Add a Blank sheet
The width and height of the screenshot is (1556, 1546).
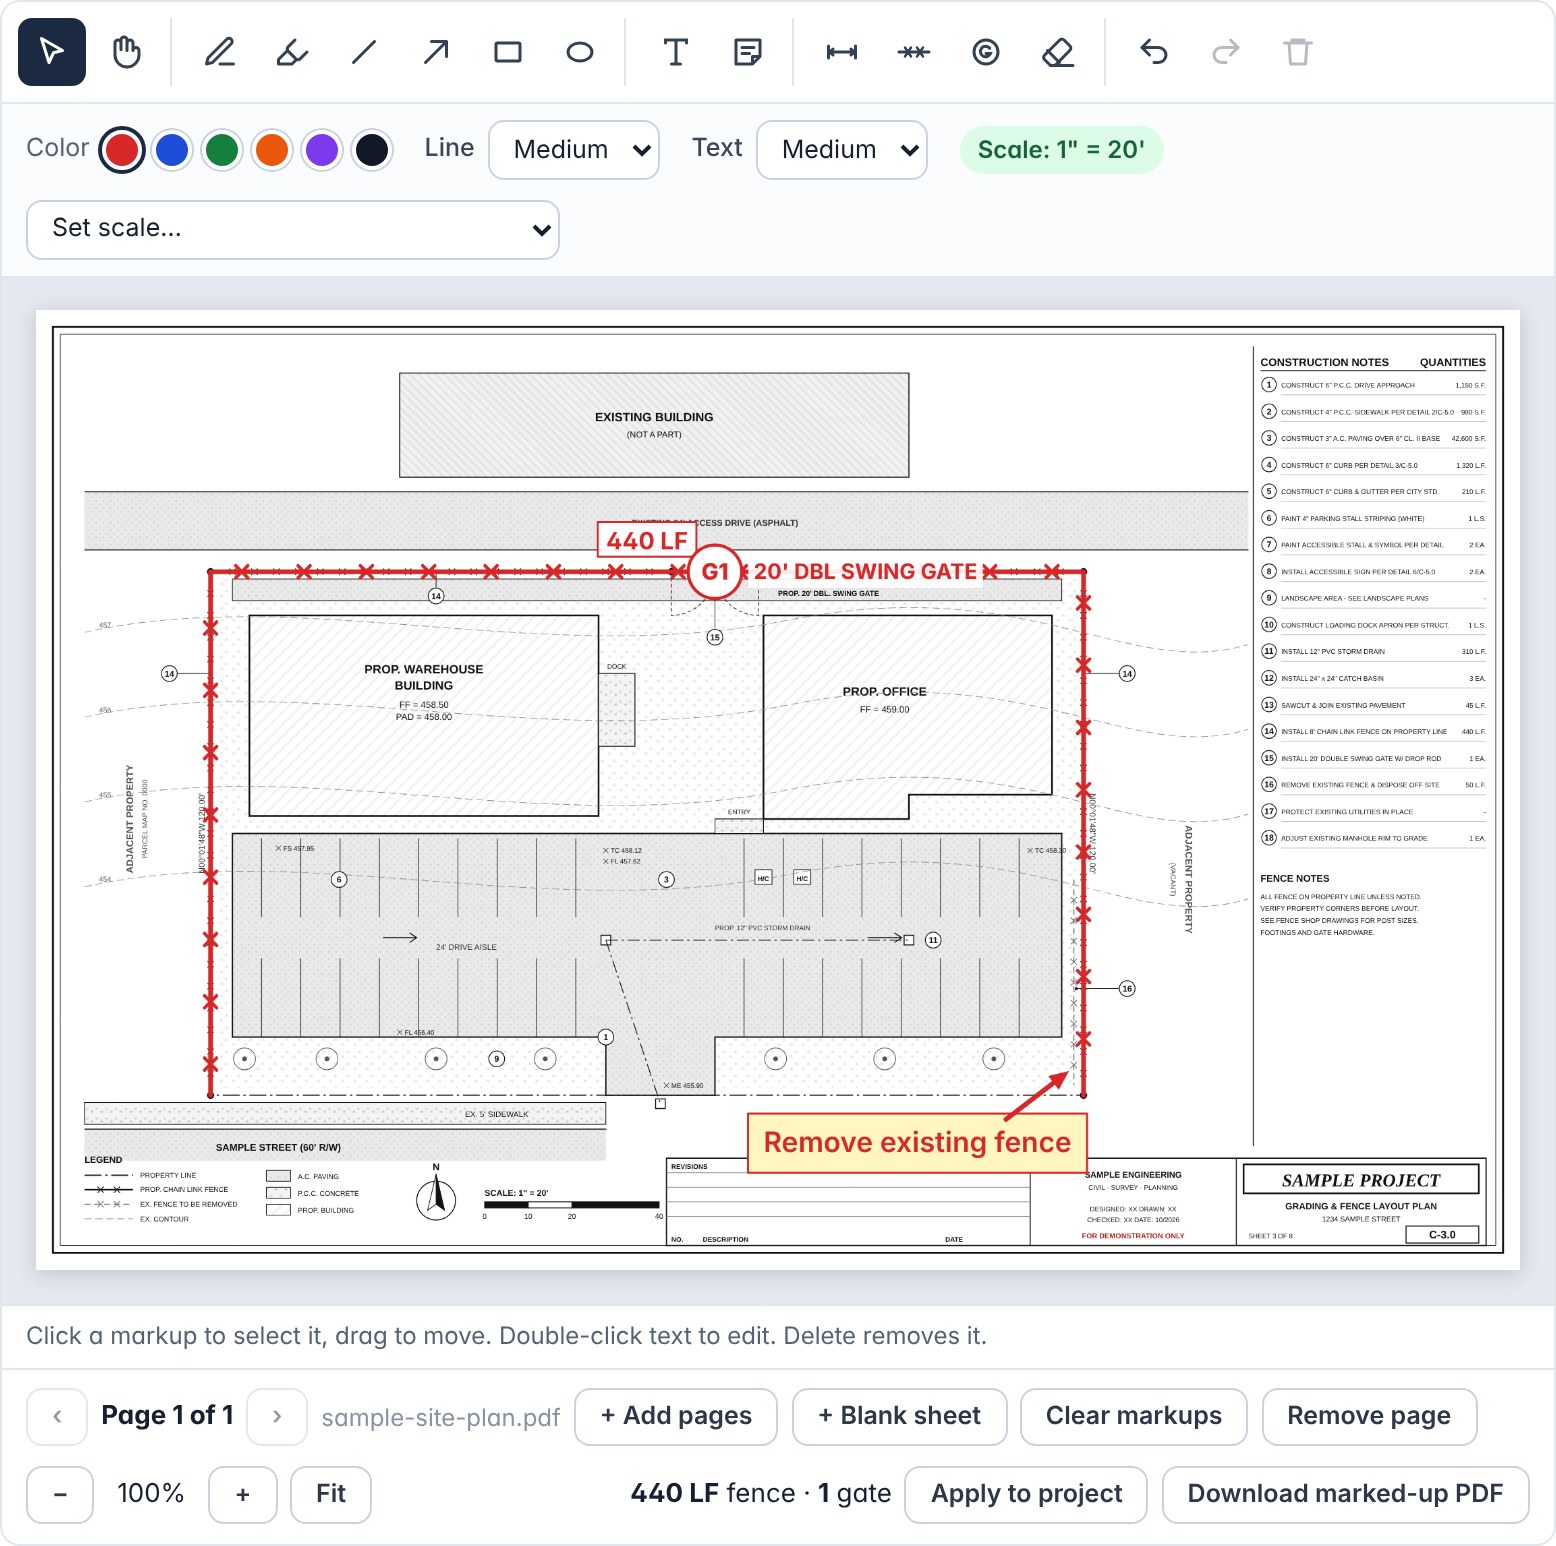click(900, 1416)
